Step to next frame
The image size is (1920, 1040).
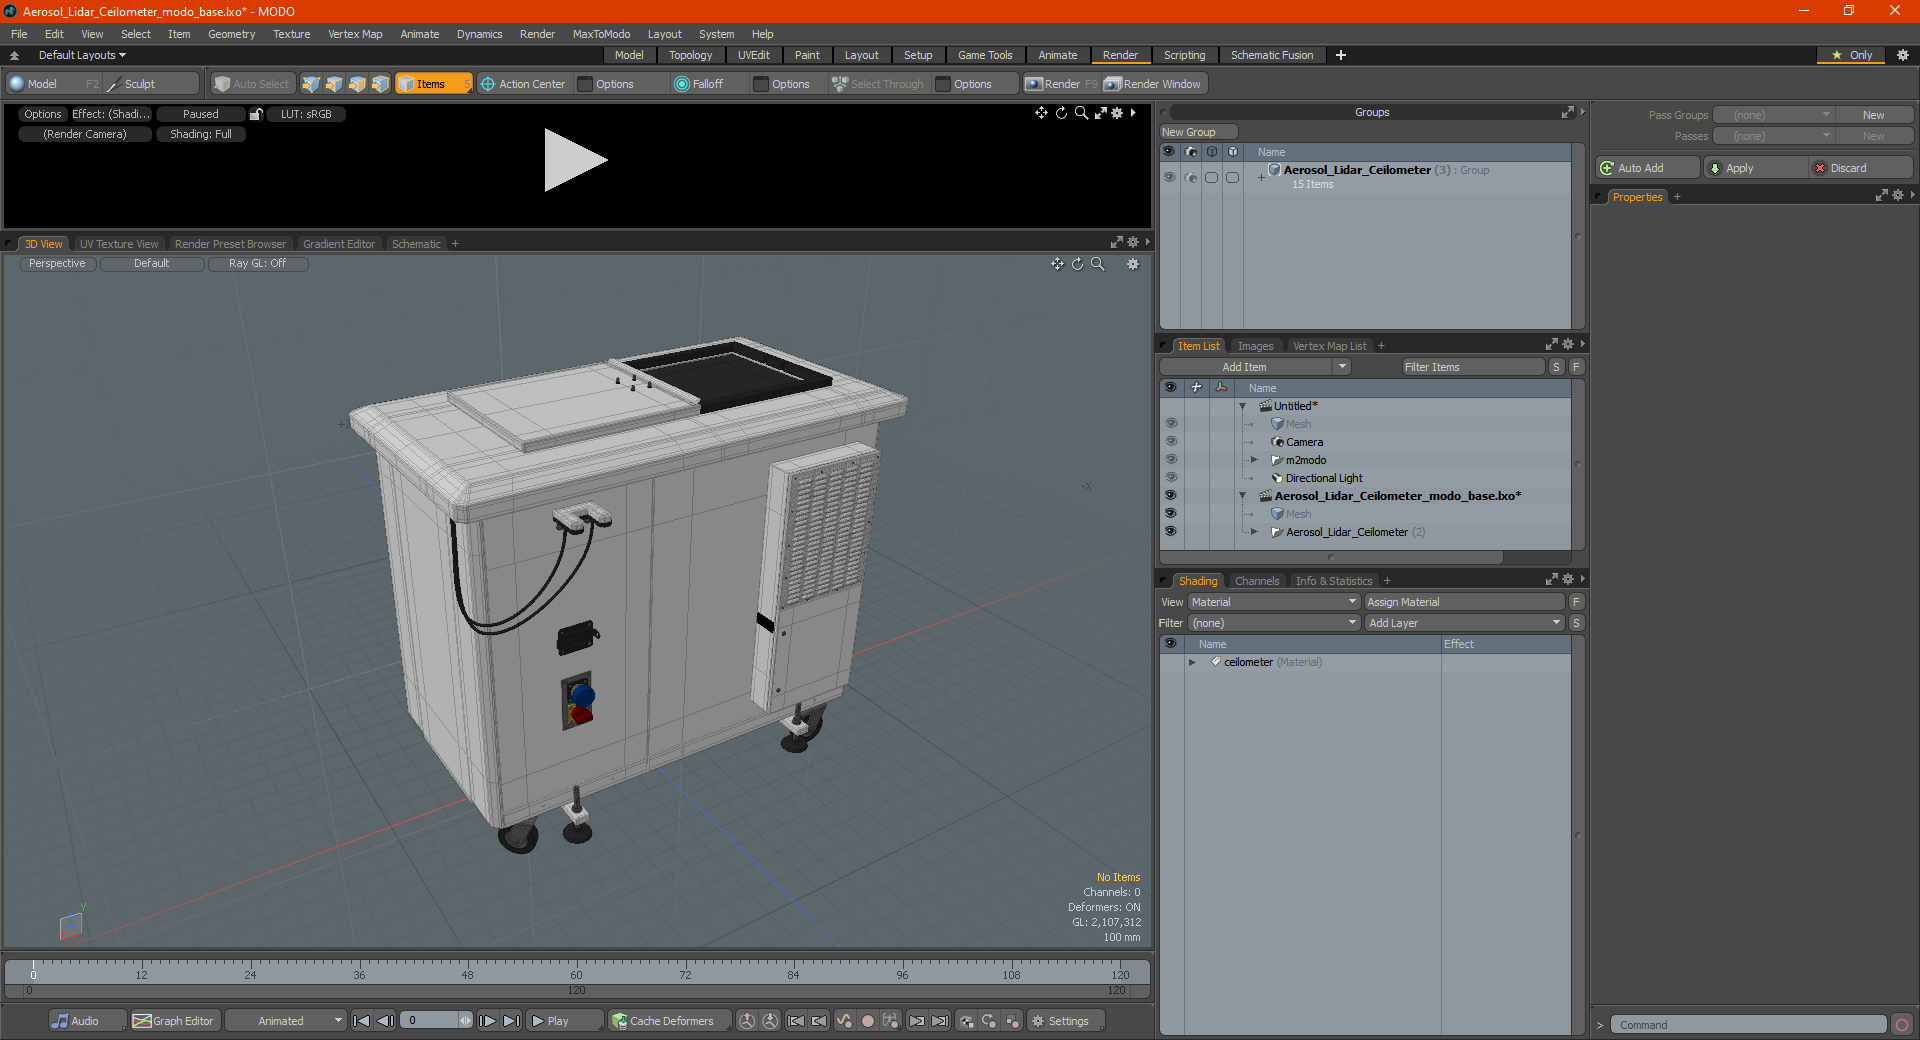click(x=487, y=1021)
